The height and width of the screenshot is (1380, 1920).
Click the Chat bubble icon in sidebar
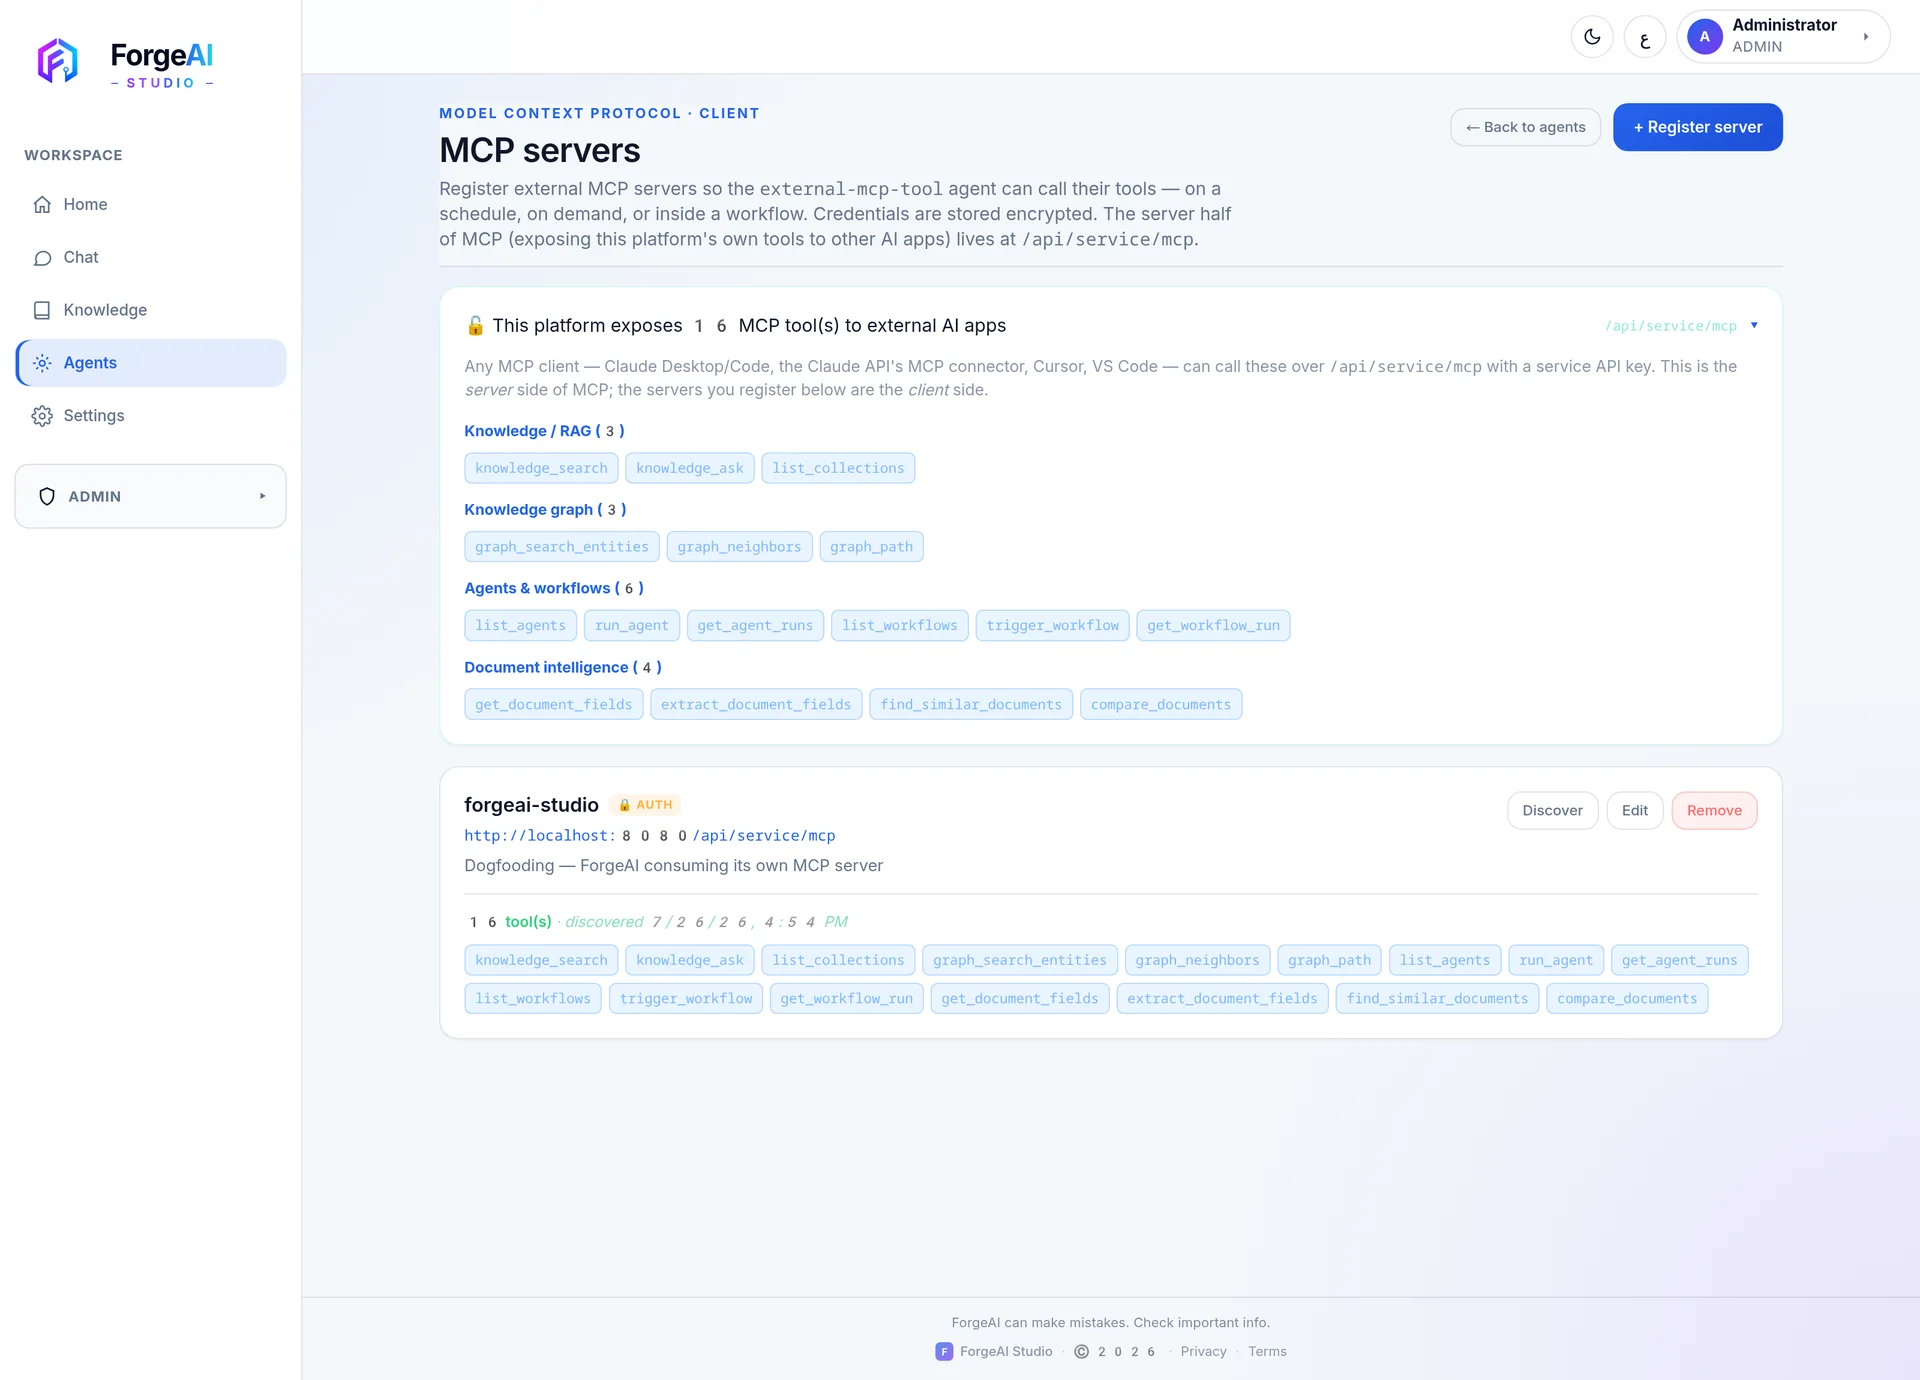[42, 258]
